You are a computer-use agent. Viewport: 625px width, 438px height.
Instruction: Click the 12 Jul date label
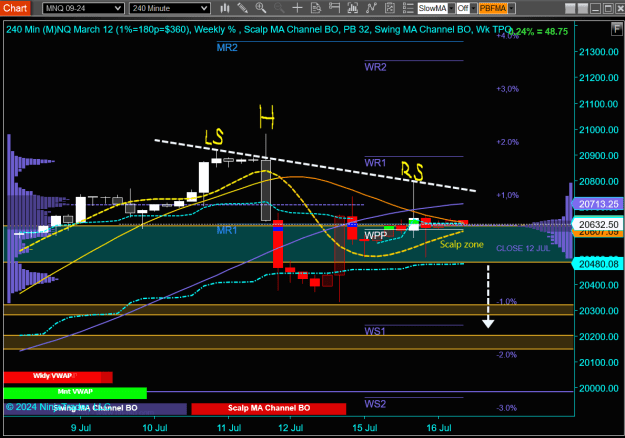pos(291,428)
